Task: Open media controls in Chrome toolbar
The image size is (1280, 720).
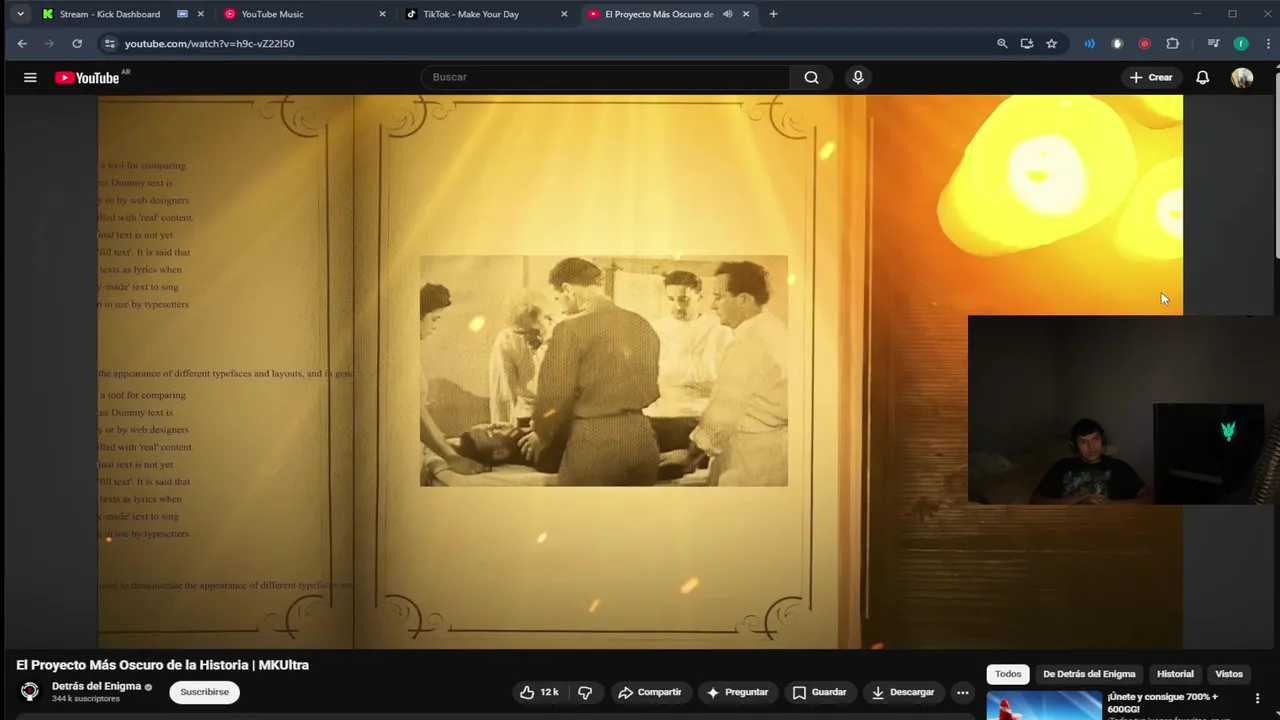Action: [x=1213, y=43]
